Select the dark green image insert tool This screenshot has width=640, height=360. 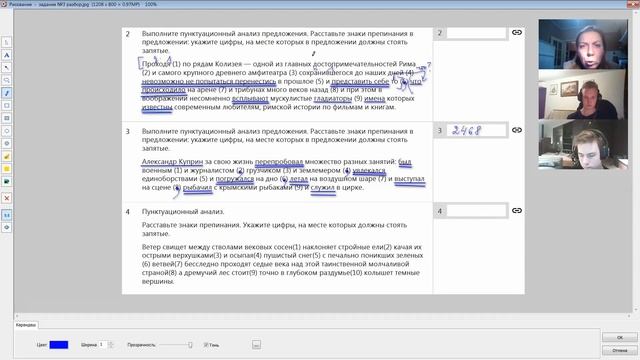click(x=7, y=182)
